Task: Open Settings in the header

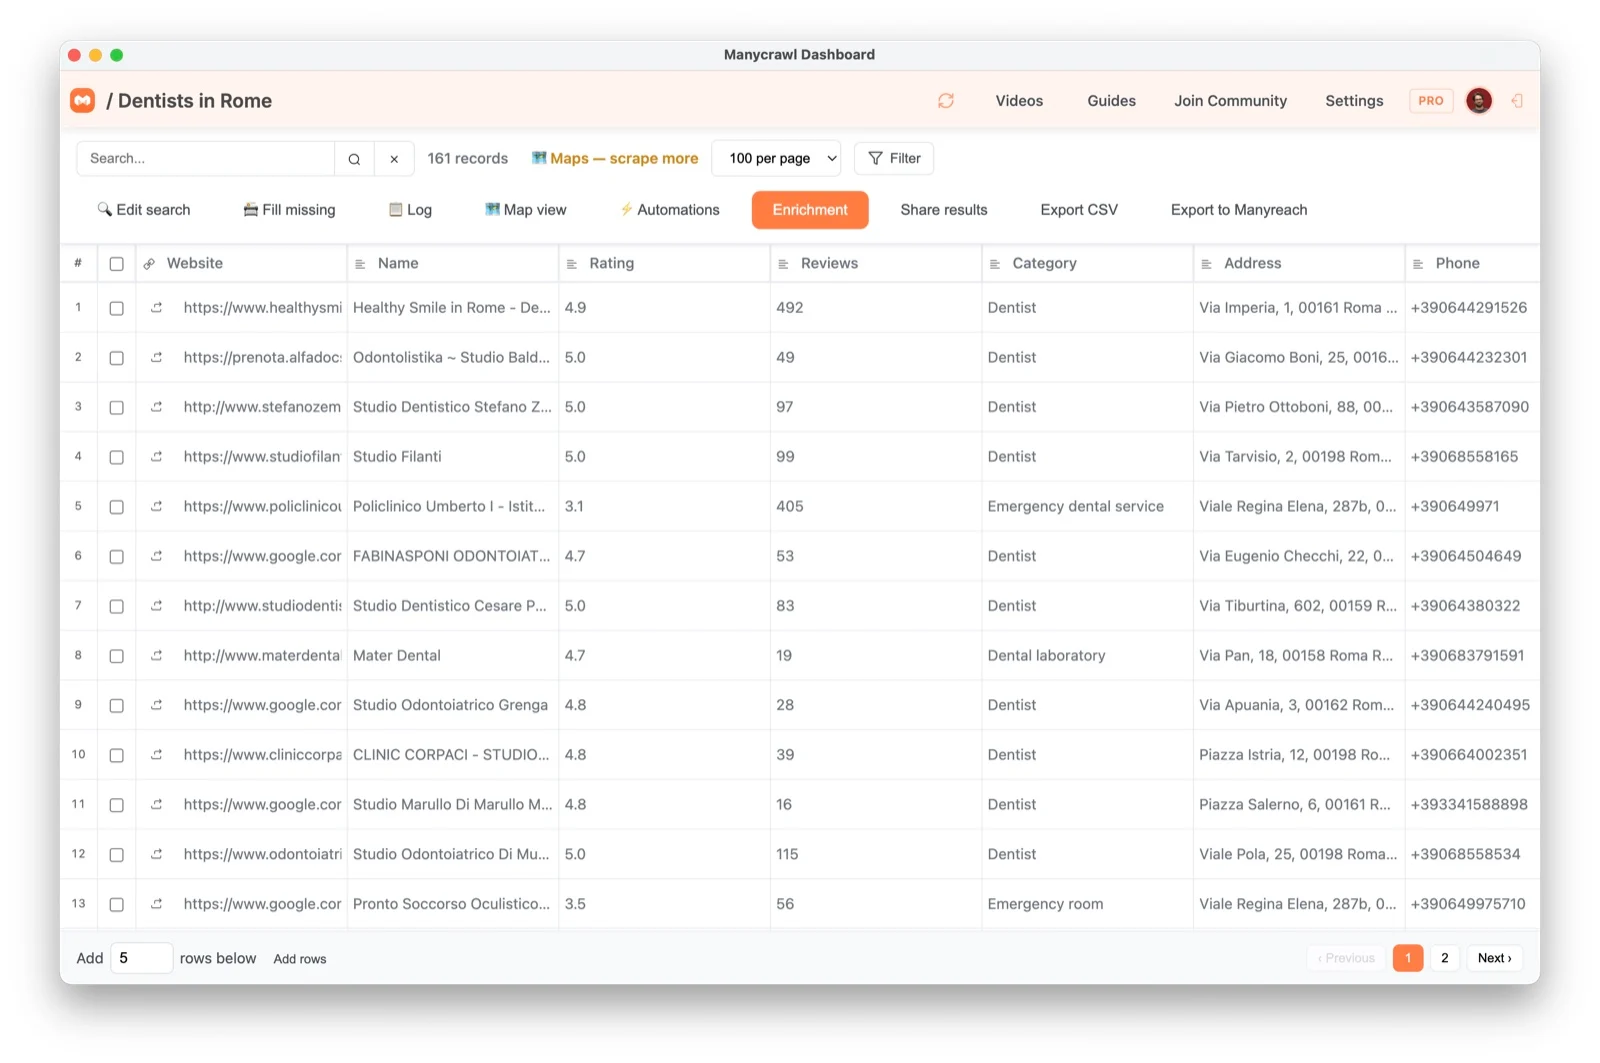Action: click(1354, 101)
